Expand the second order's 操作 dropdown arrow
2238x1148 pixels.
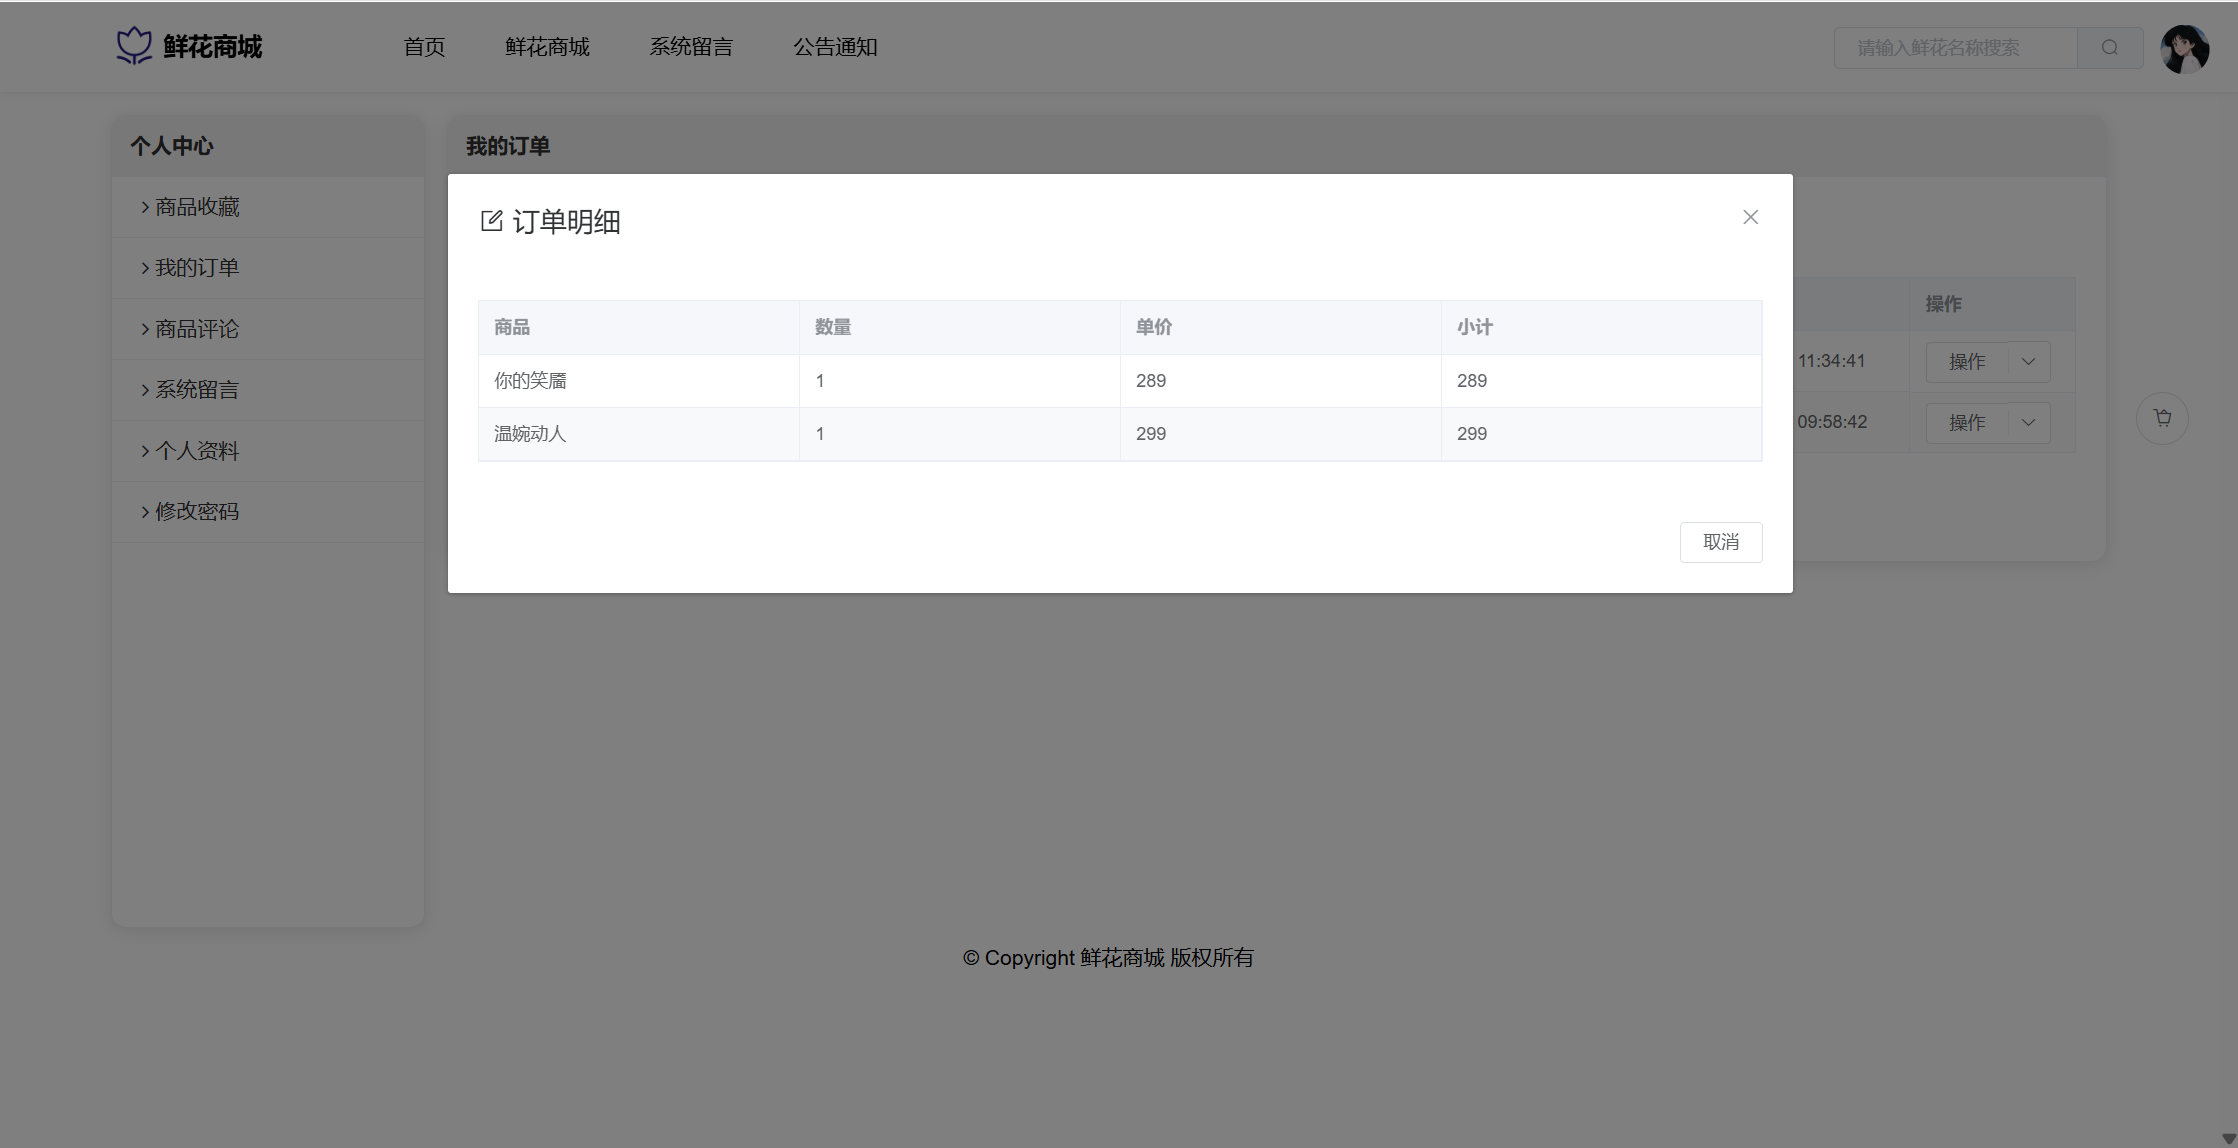click(x=2028, y=423)
